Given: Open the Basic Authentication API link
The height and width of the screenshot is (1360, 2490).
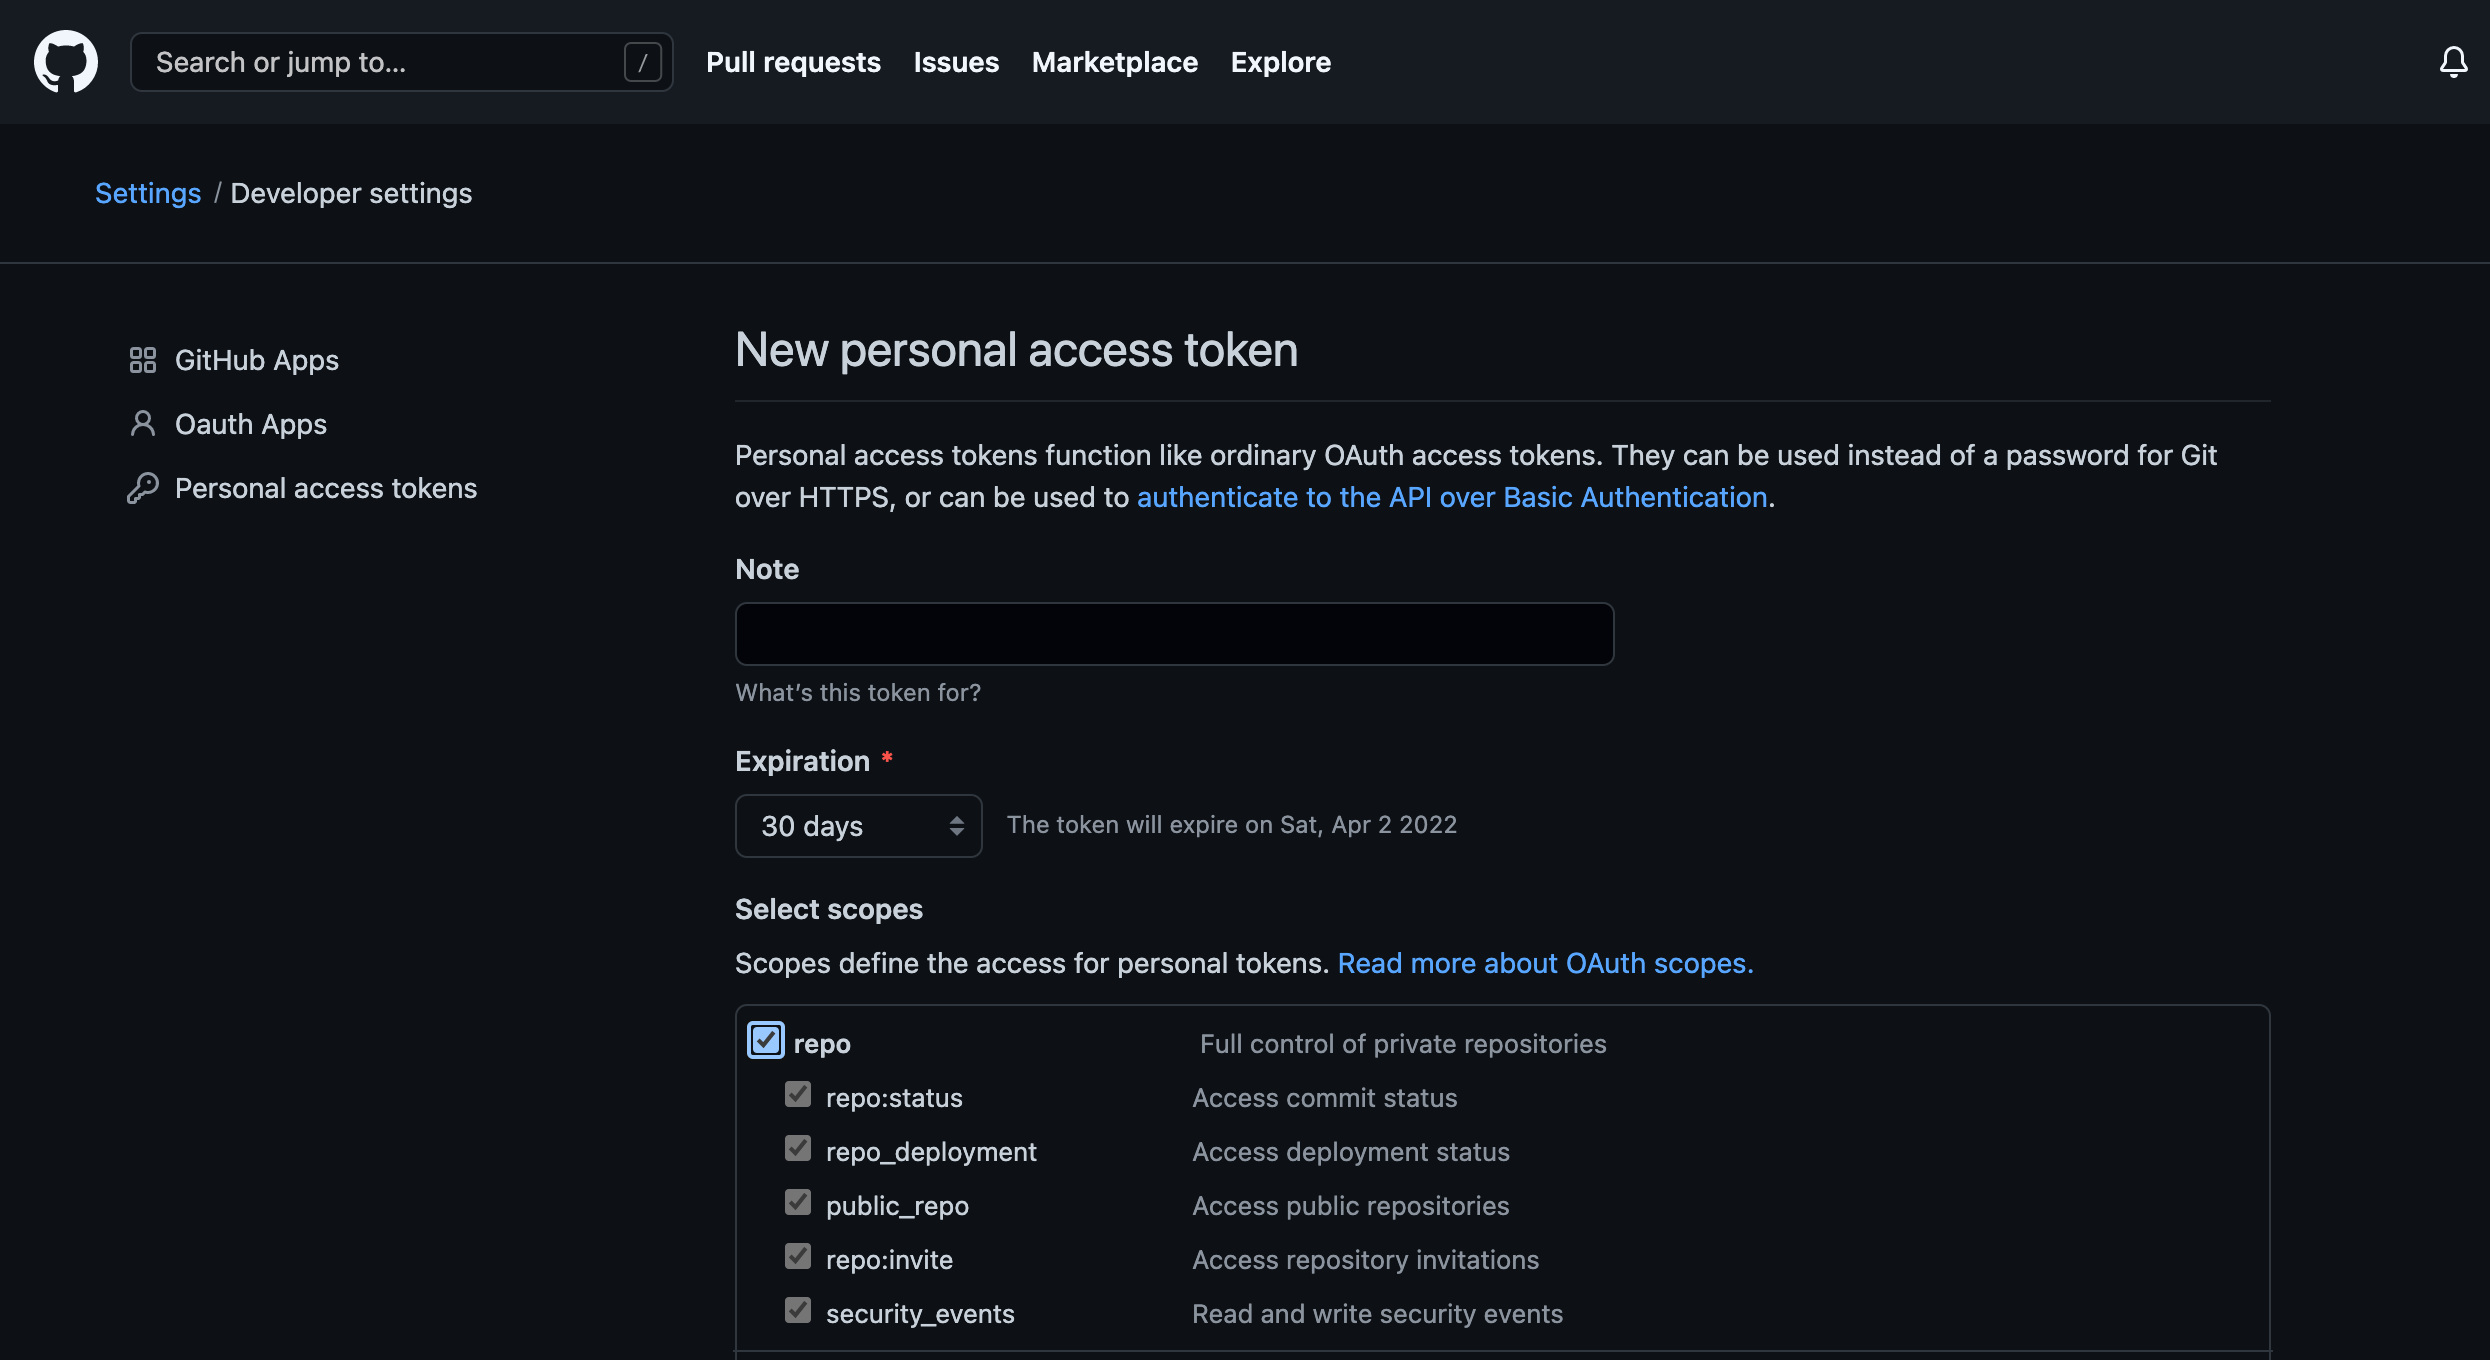Looking at the screenshot, I should (1452, 497).
